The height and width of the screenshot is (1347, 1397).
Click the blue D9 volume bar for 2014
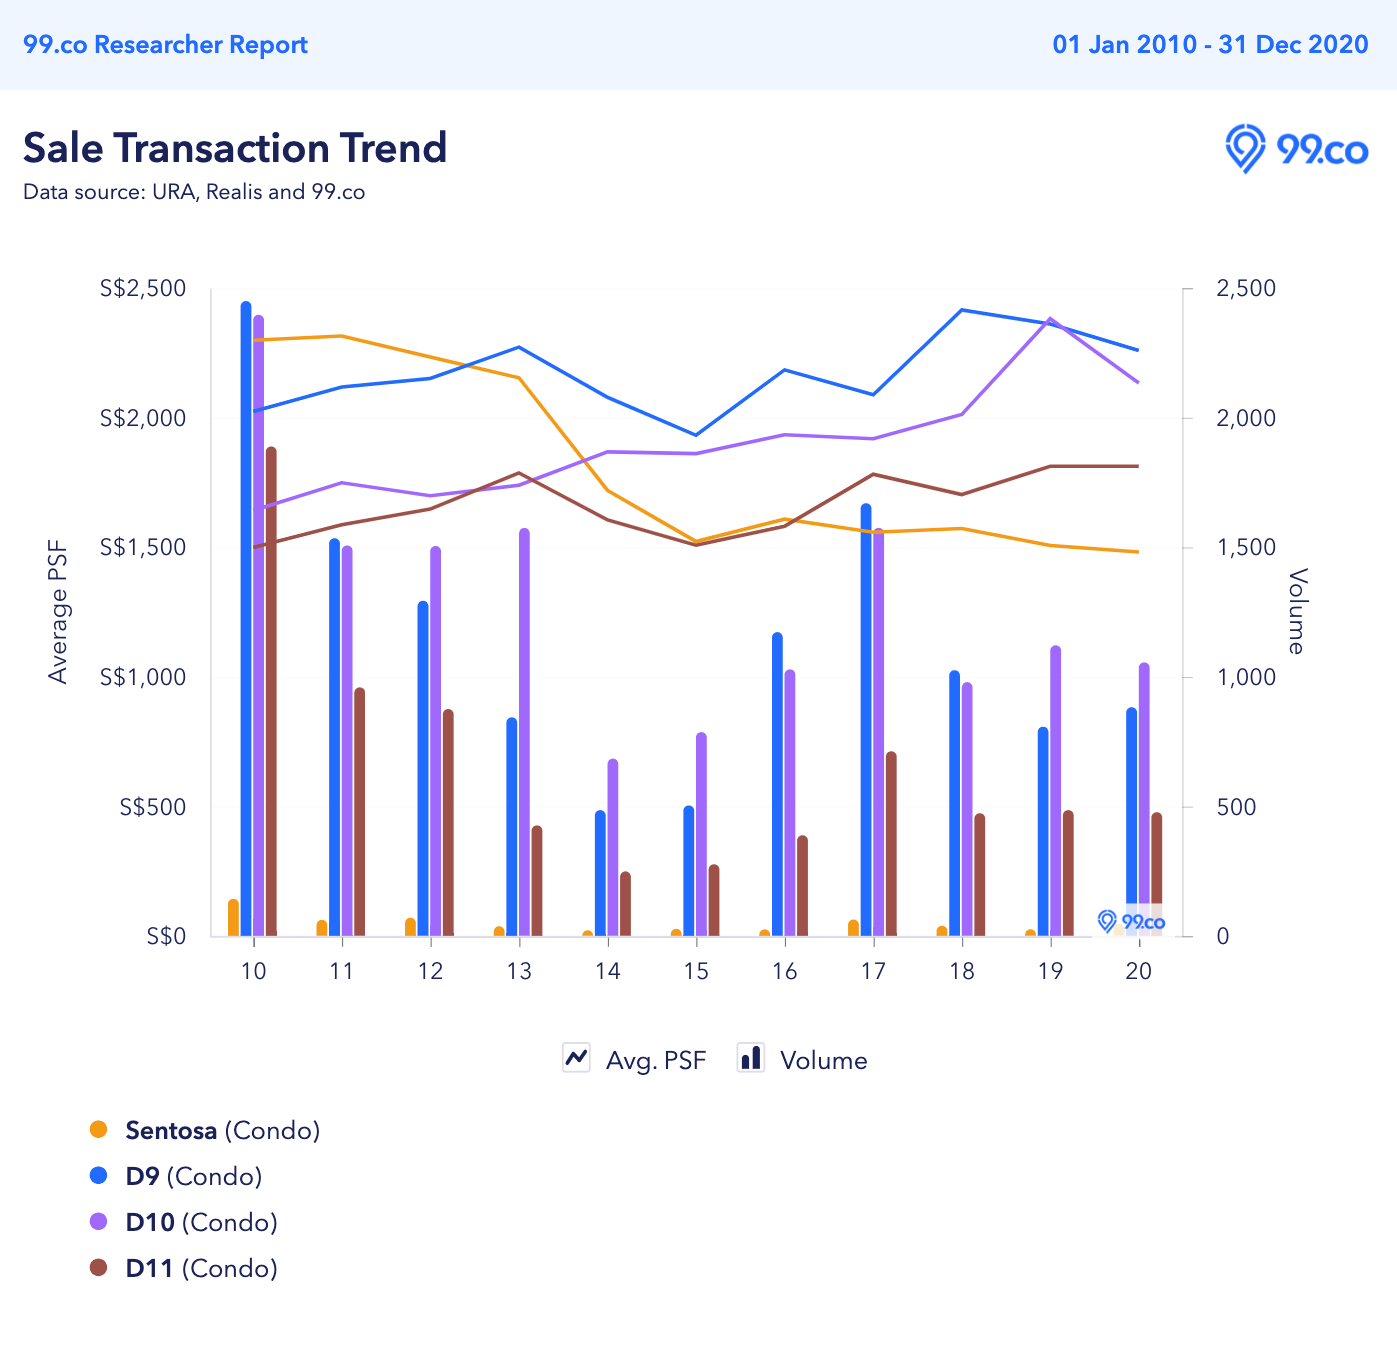[600, 873]
